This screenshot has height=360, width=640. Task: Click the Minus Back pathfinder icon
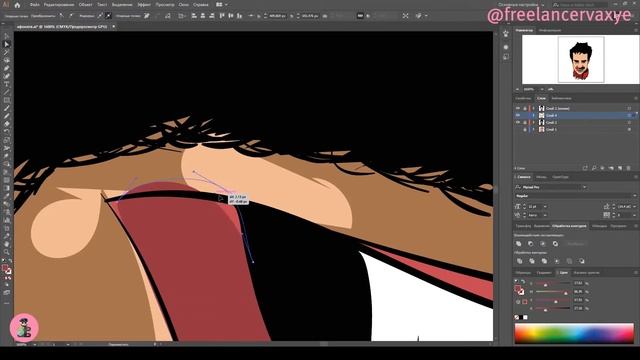pyautogui.click(x=582, y=261)
